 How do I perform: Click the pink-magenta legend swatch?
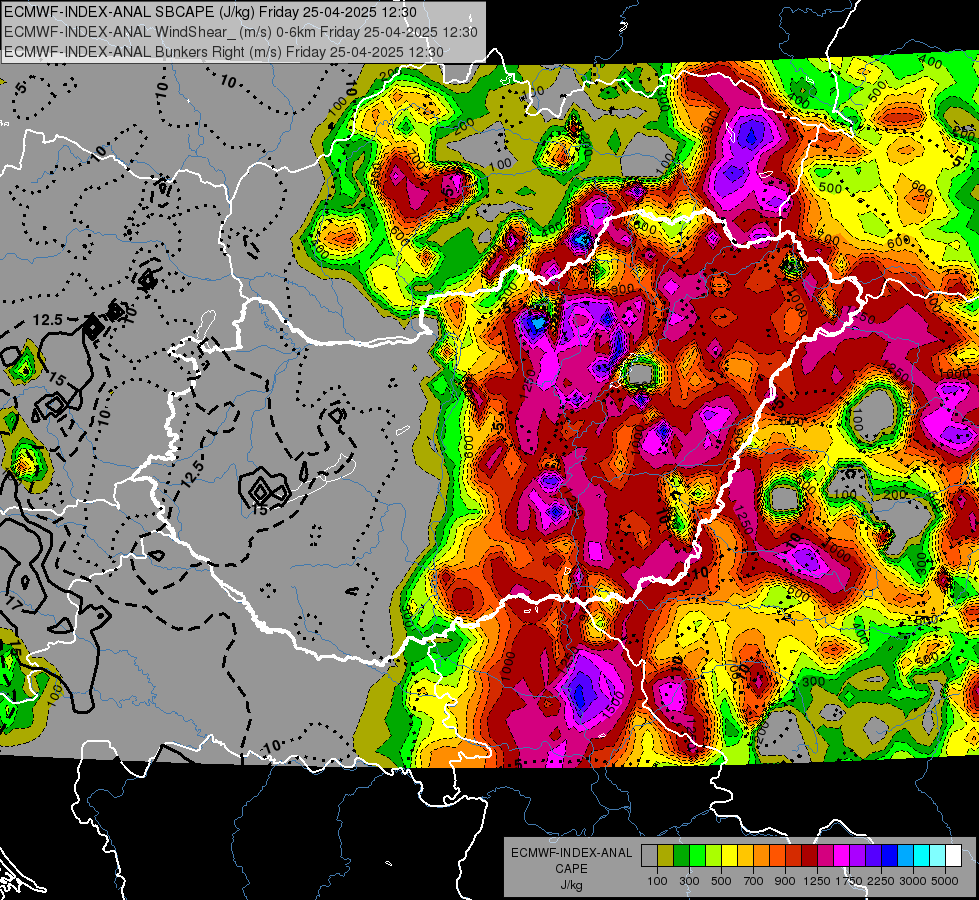point(825,855)
